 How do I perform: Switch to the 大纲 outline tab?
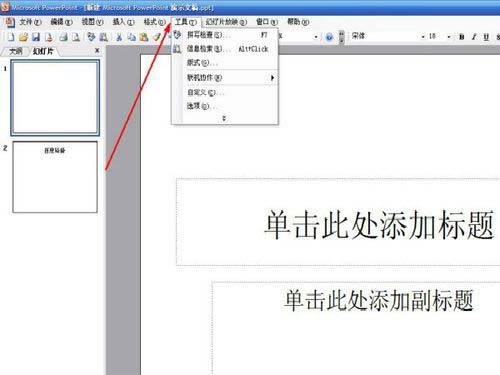(x=15, y=51)
